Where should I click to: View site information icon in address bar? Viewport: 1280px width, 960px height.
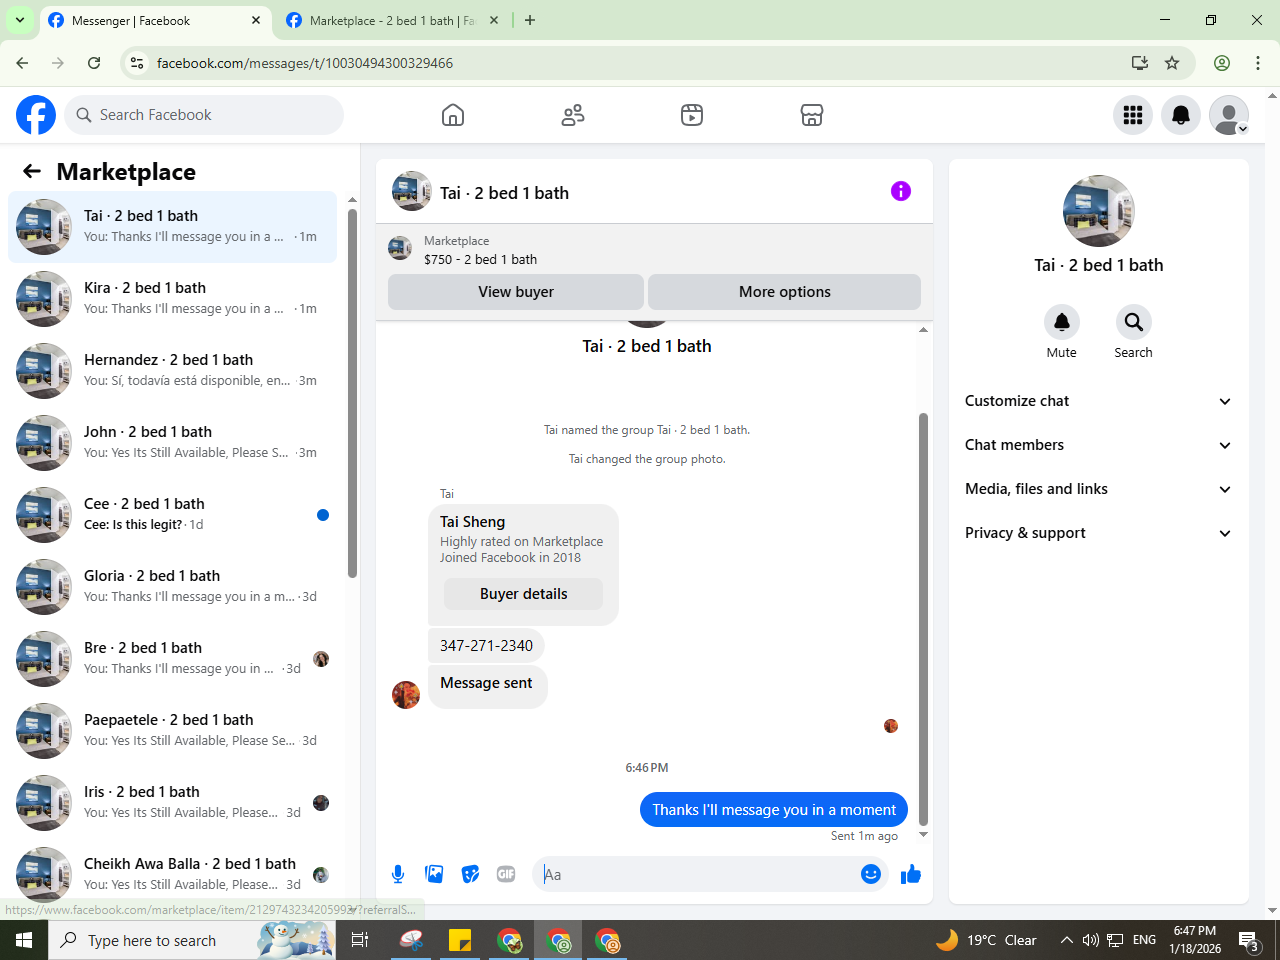pyautogui.click(x=137, y=63)
